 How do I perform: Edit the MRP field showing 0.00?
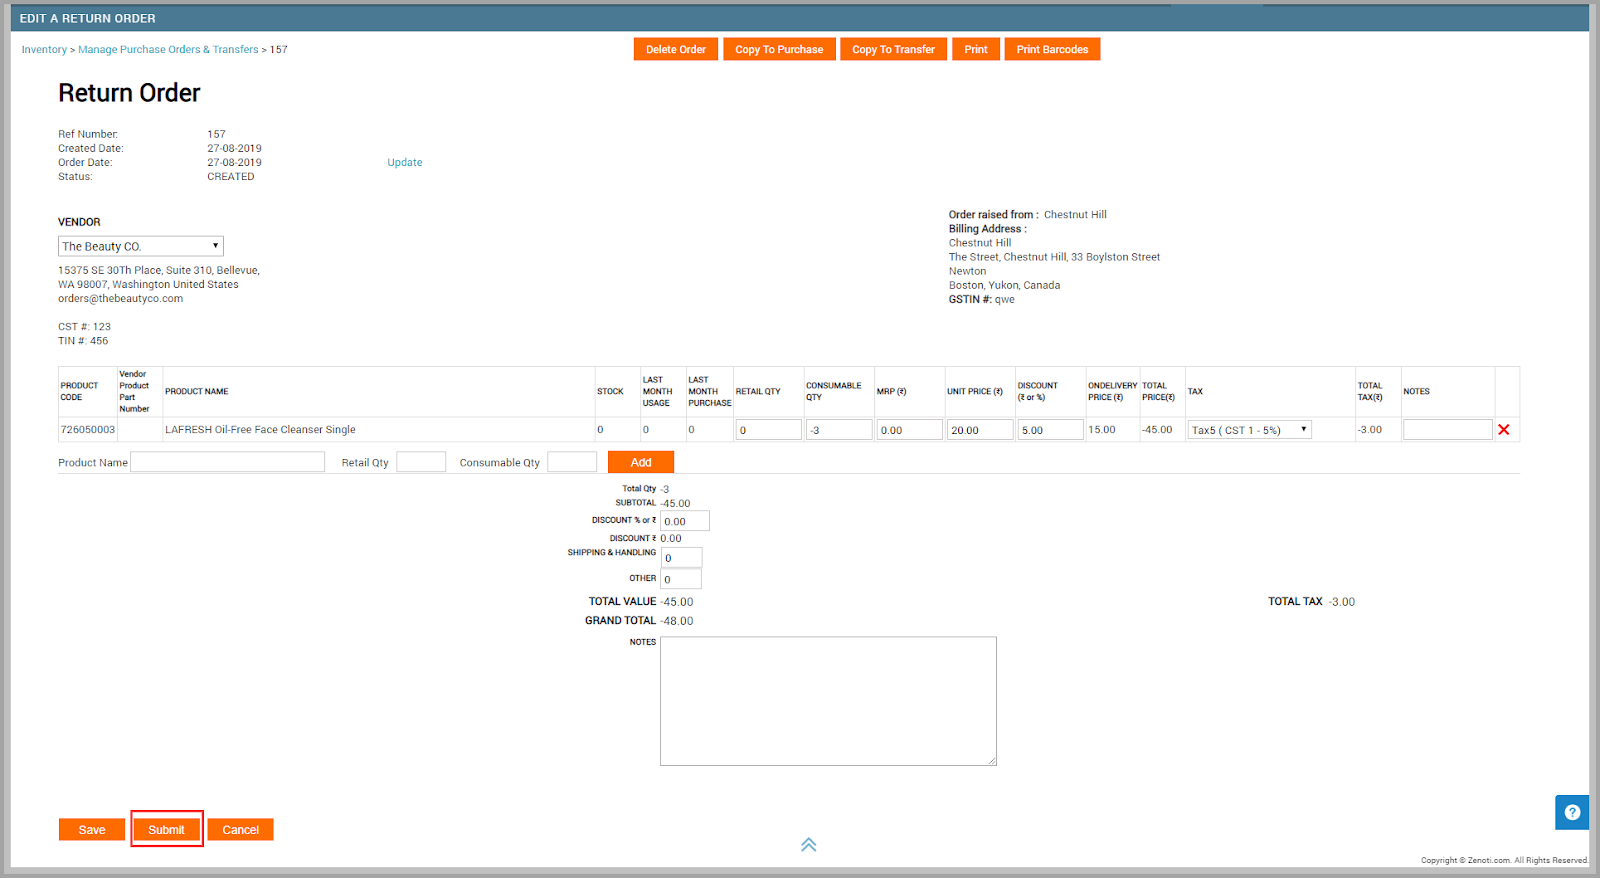pyautogui.click(x=910, y=430)
